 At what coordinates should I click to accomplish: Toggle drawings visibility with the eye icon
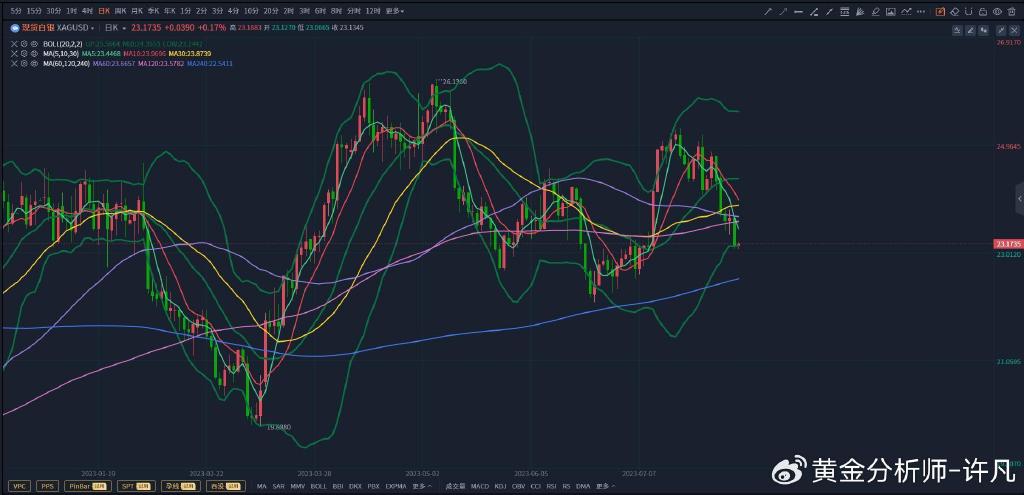997,11
